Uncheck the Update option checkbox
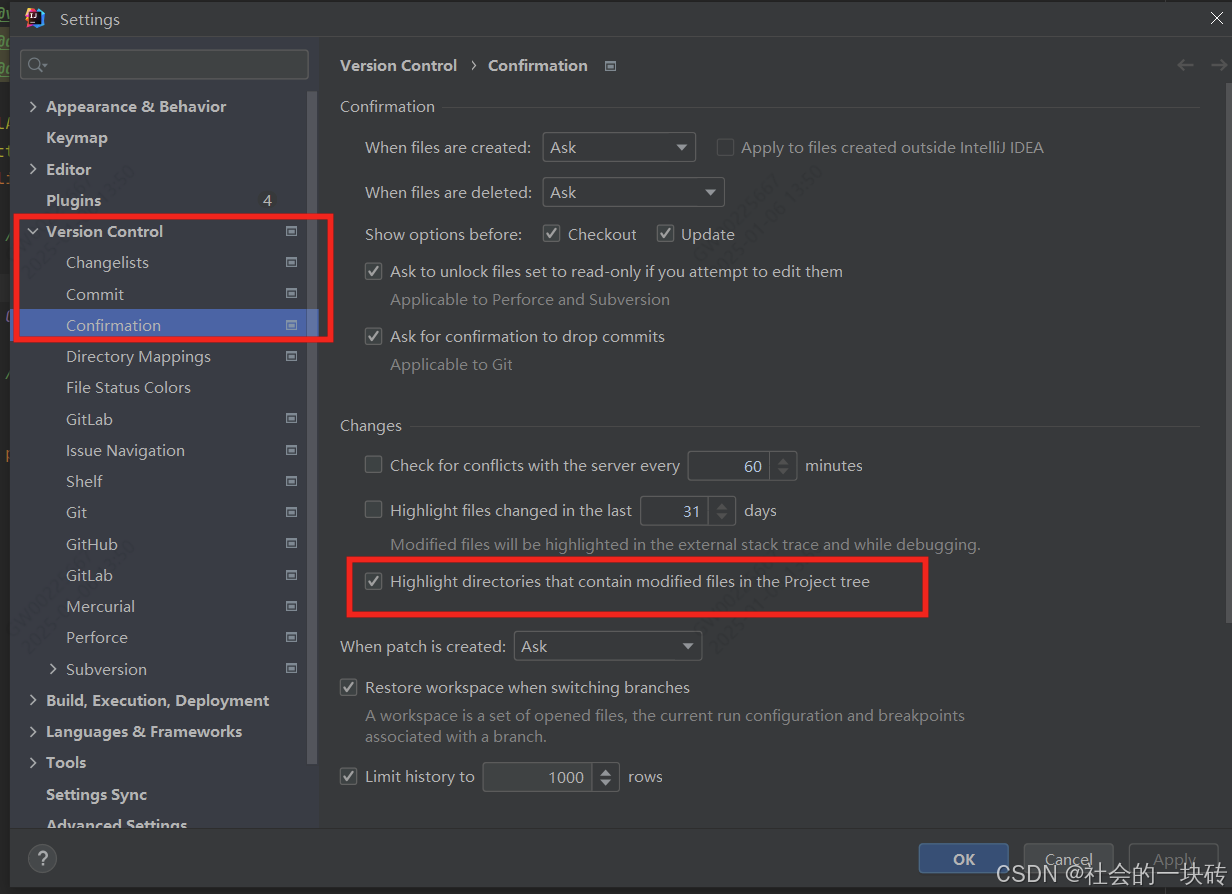This screenshot has width=1232, height=894. [x=665, y=234]
